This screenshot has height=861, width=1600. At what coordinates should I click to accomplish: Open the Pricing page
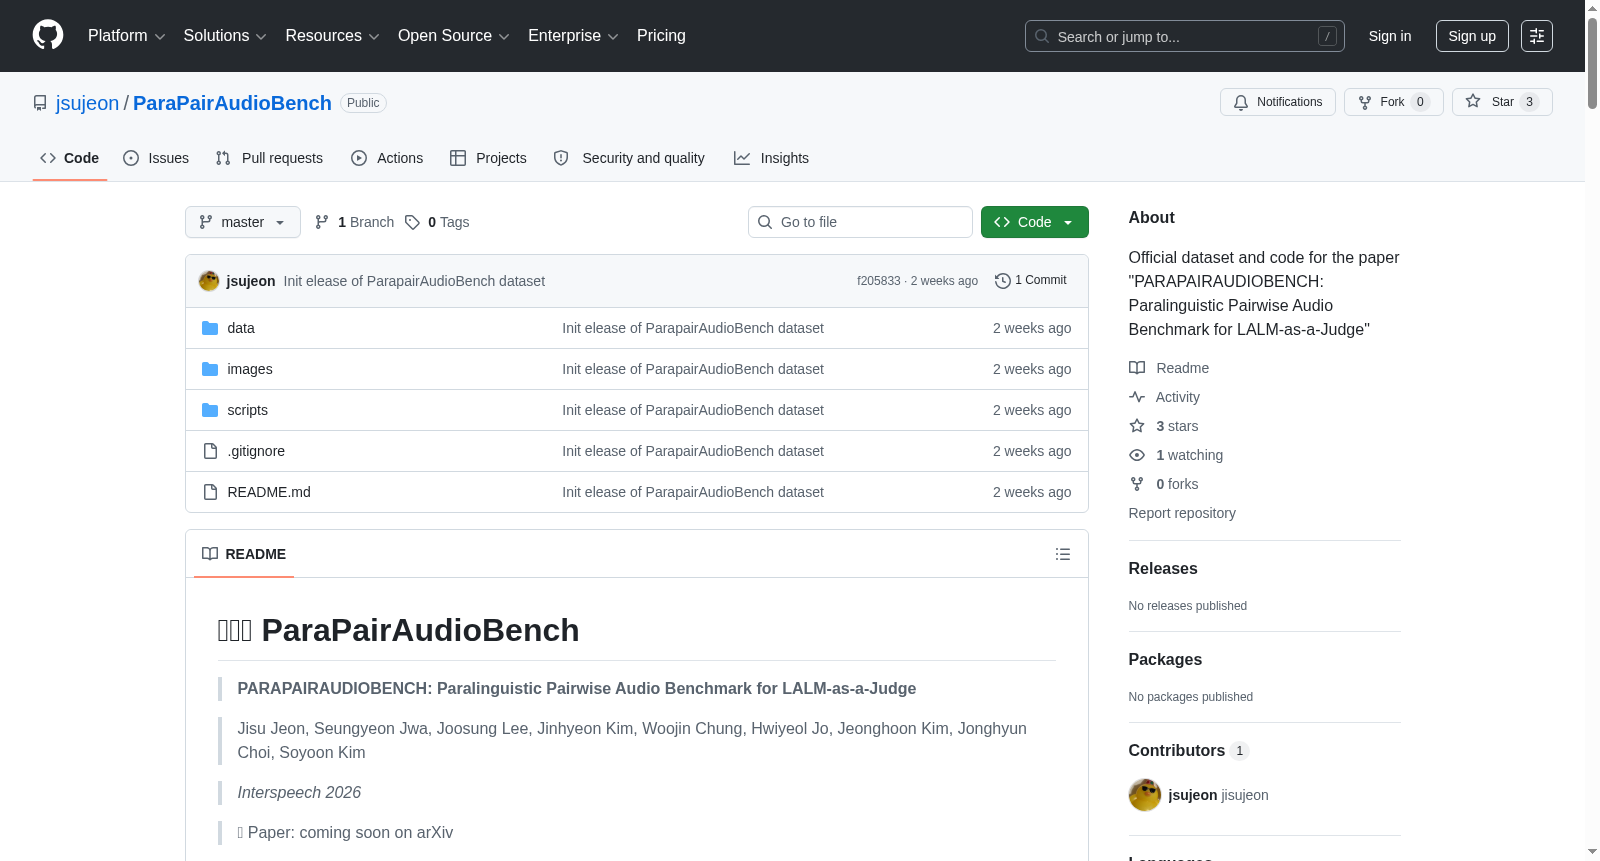coord(661,36)
